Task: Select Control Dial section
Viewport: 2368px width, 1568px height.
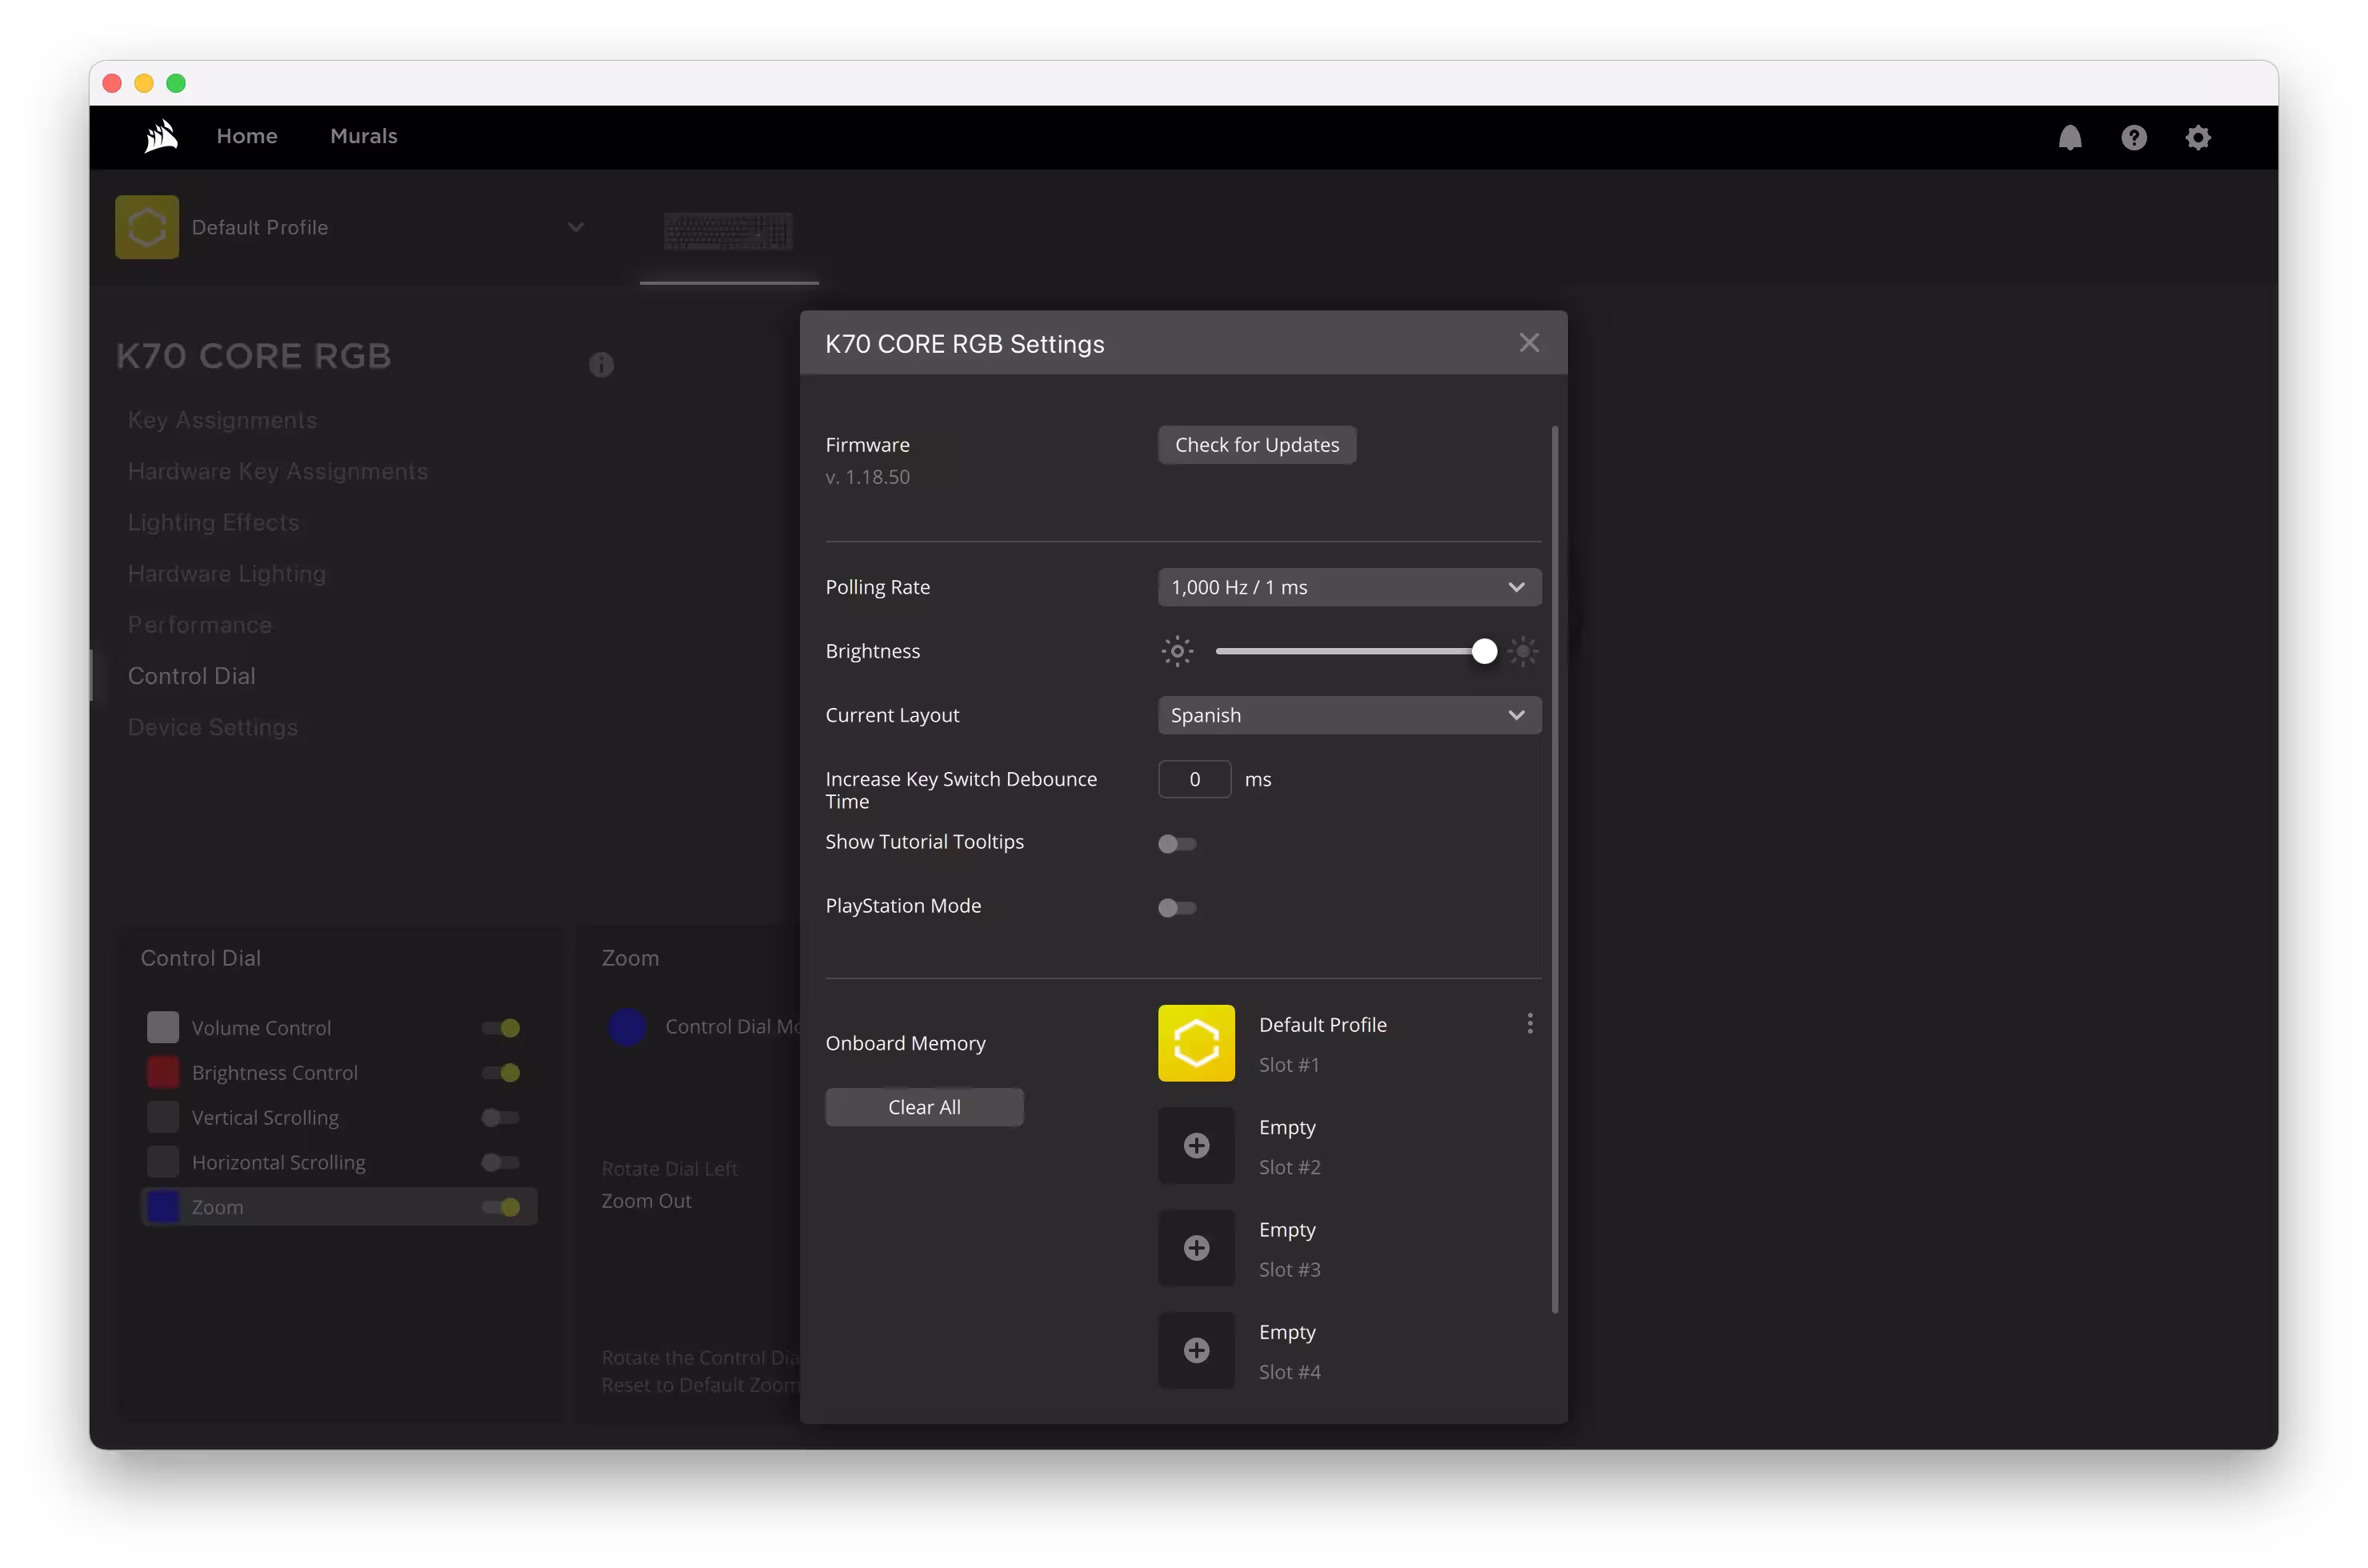Action: [x=192, y=676]
